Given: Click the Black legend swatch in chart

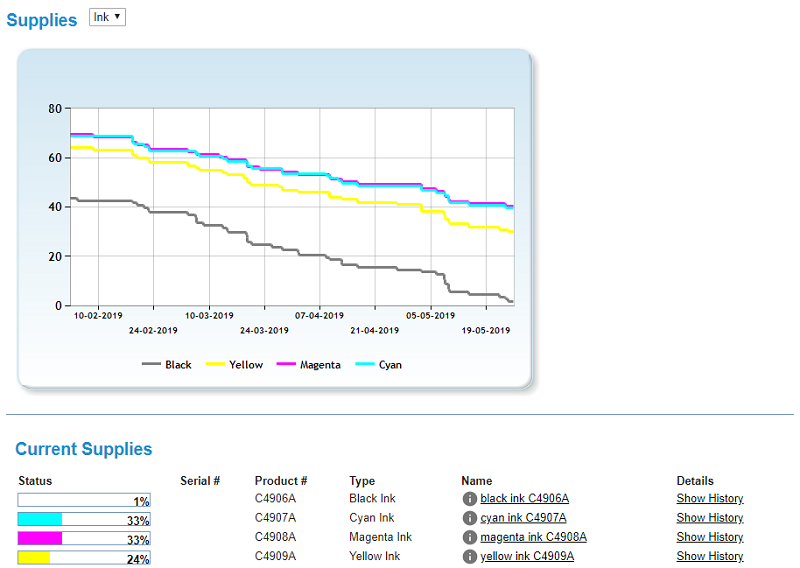Looking at the screenshot, I should 152,364.
